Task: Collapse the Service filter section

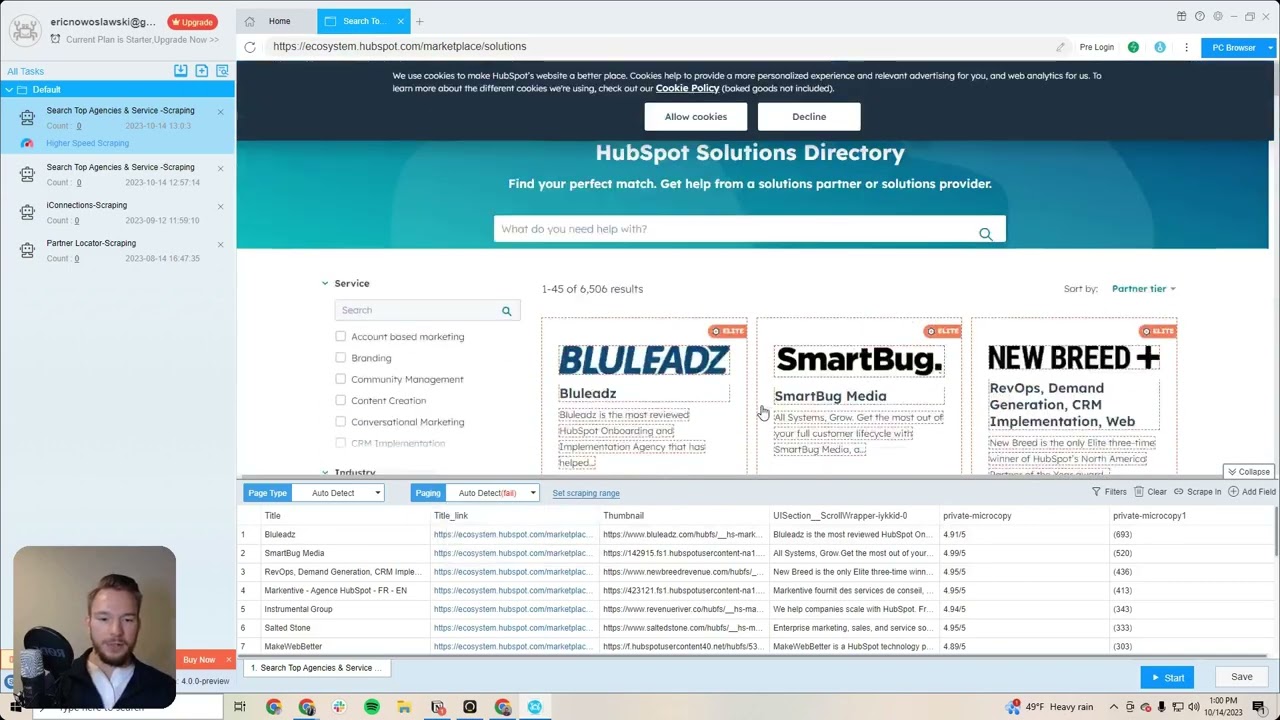Action: point(325,284)
